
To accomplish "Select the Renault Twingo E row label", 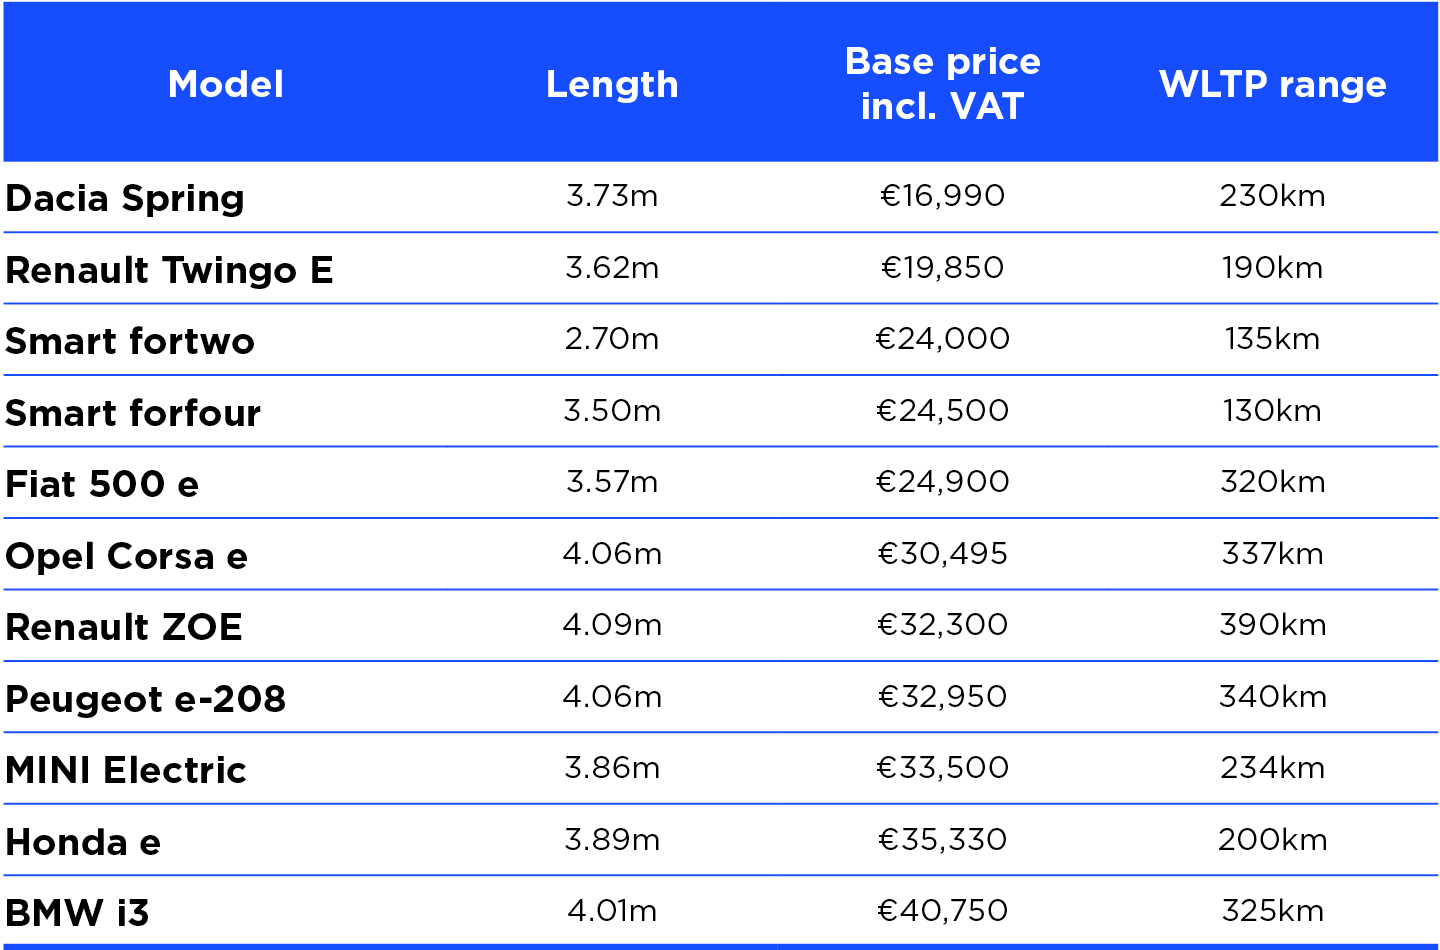I will click(x=169, y=270).
